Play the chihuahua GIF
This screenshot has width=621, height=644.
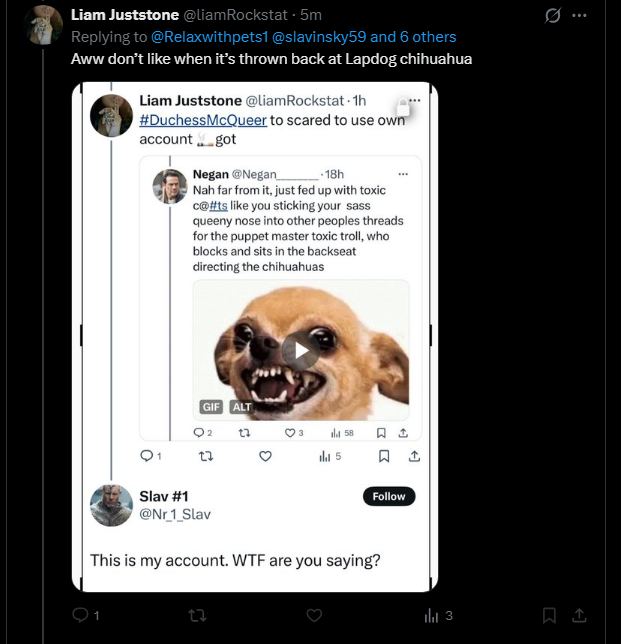click(x=301, y=351)
